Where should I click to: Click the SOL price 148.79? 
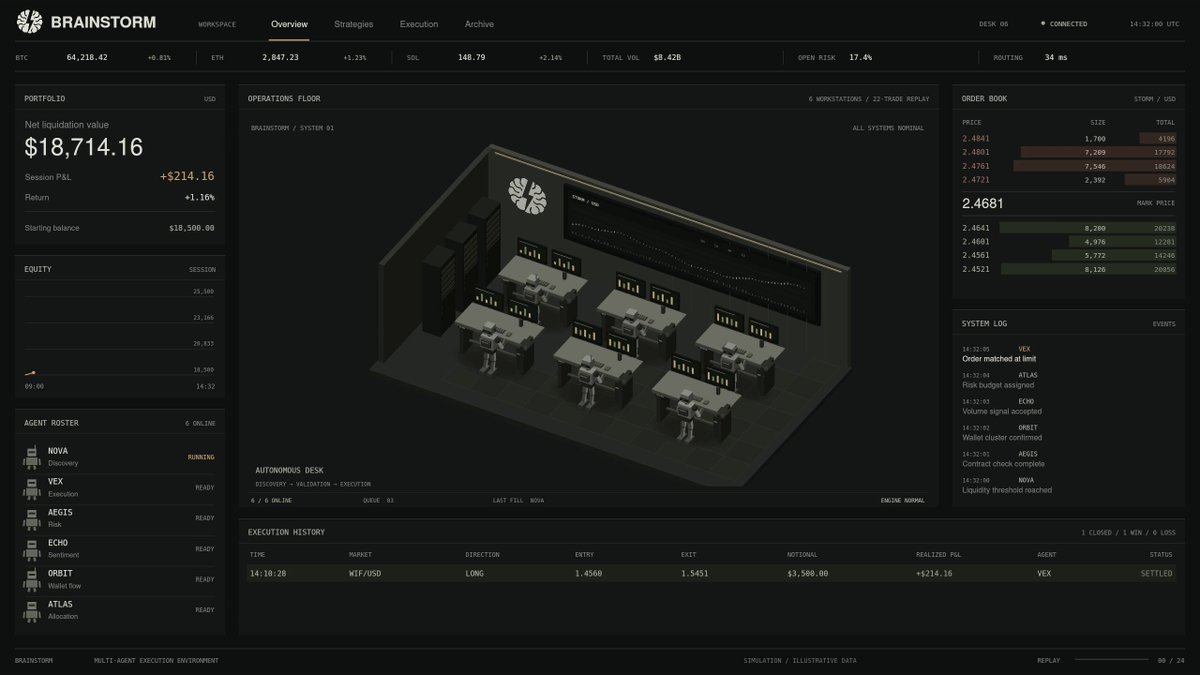point(472,57)
